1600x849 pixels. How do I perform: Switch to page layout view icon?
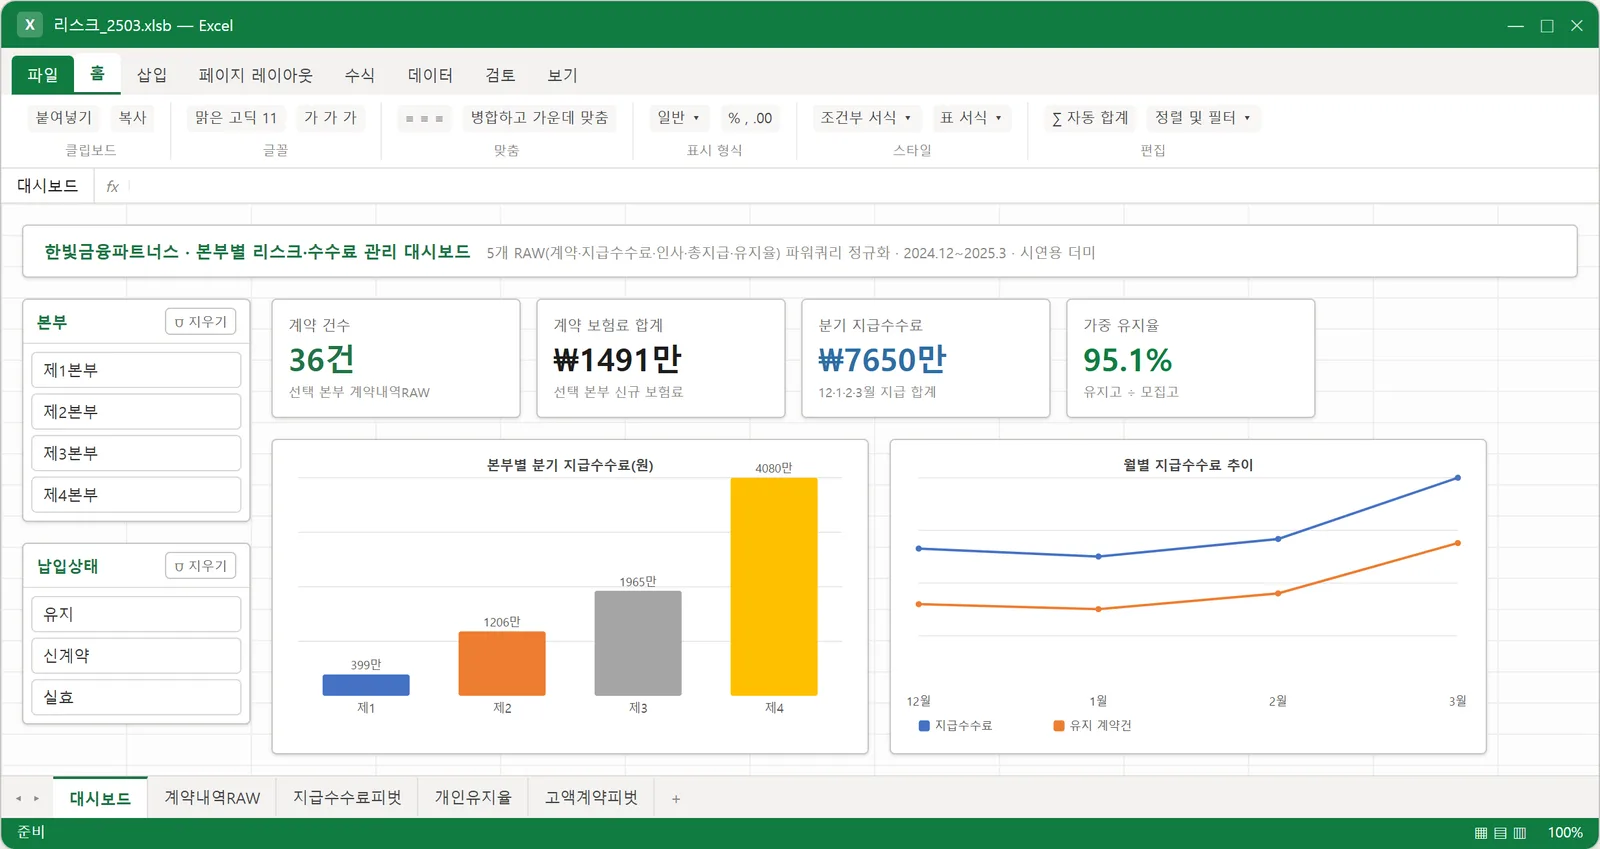[x=1500, y=833]
